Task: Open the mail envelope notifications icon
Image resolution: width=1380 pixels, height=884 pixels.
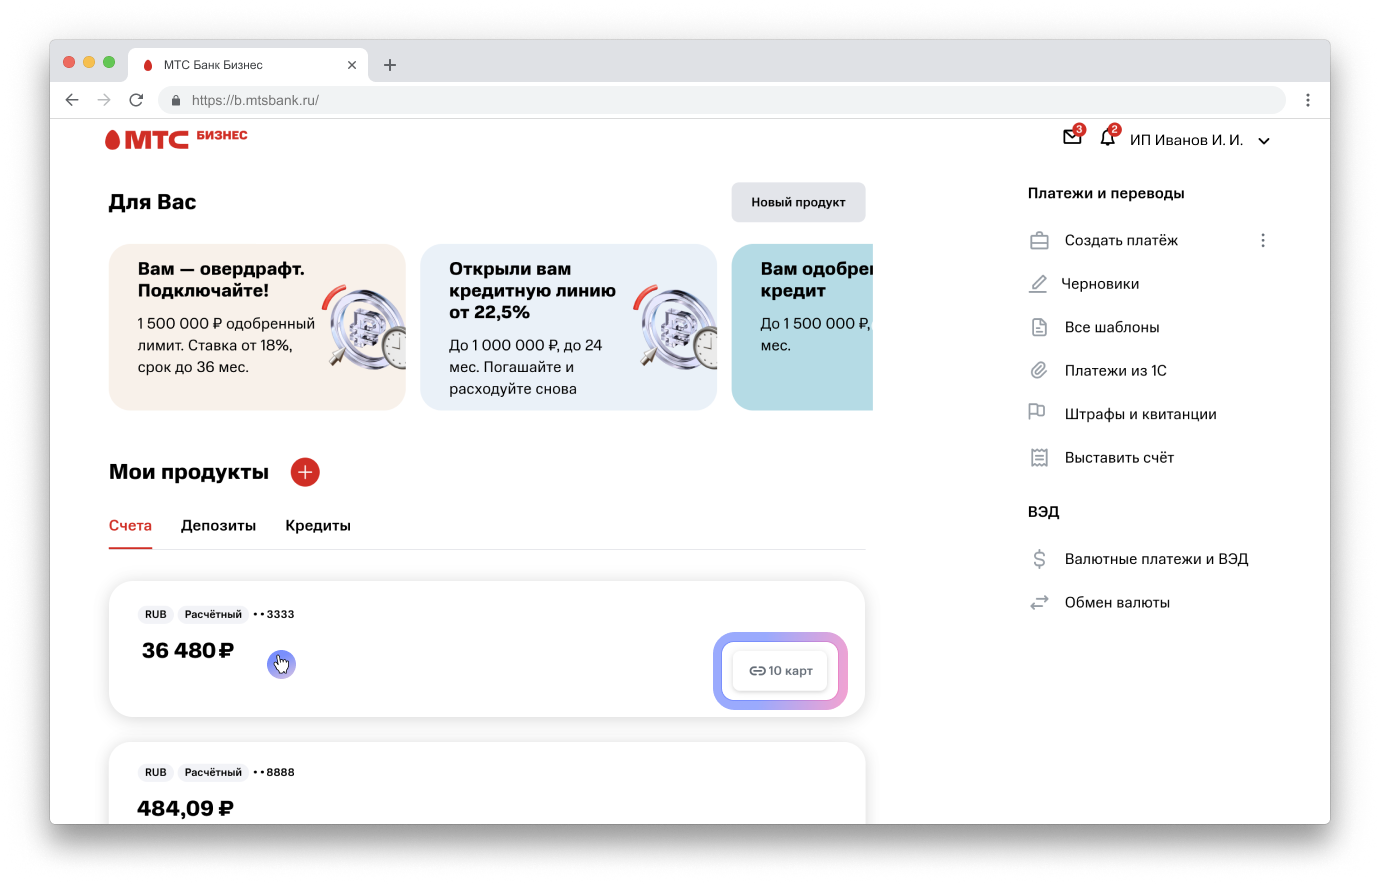Action: [x=1072, y=137]
